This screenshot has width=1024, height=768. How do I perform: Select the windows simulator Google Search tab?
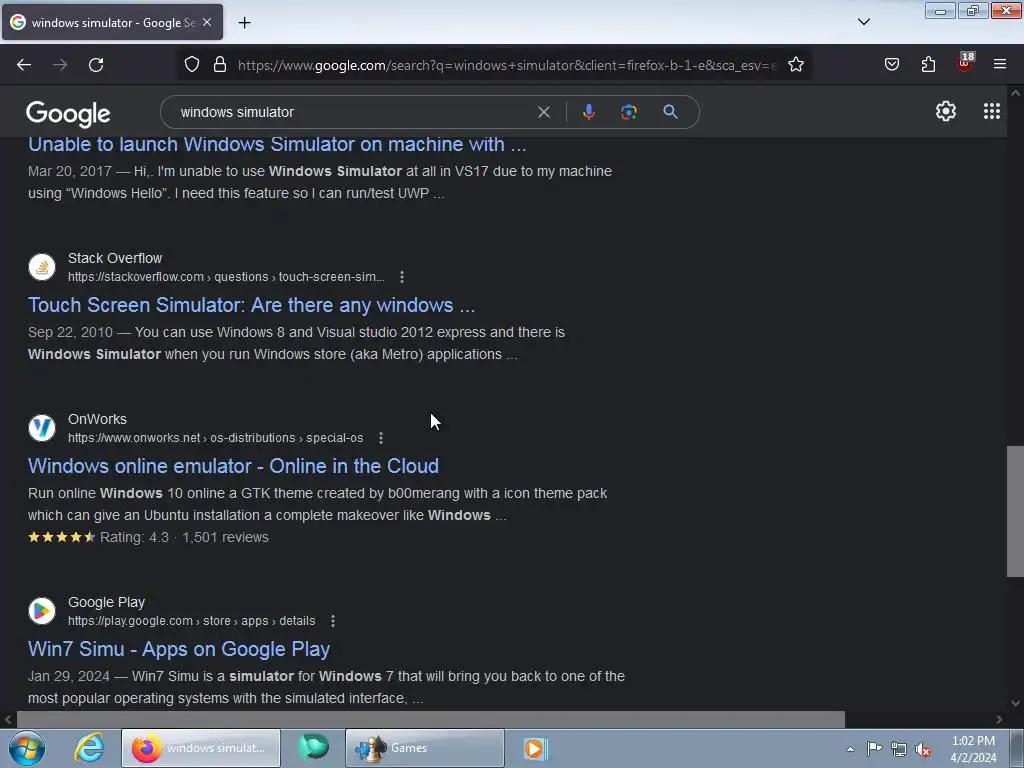point(112,22)
